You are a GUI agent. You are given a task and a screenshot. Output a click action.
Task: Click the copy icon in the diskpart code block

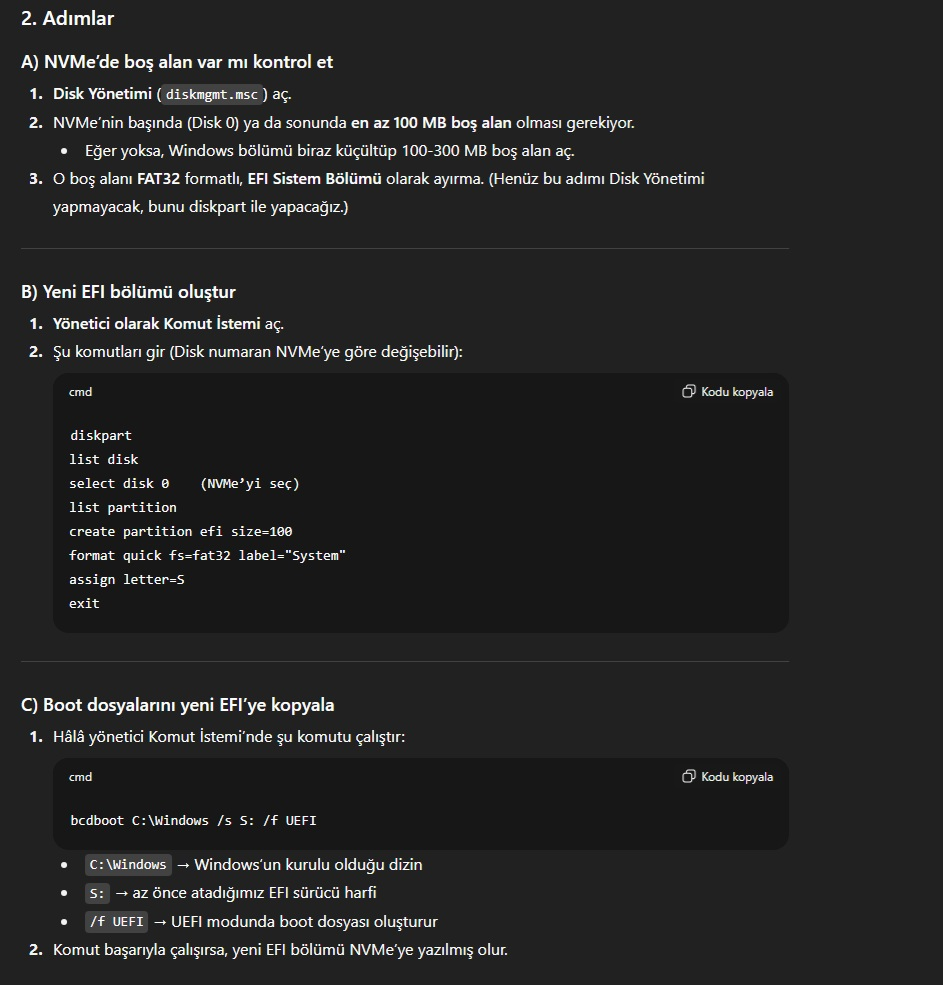689,391
